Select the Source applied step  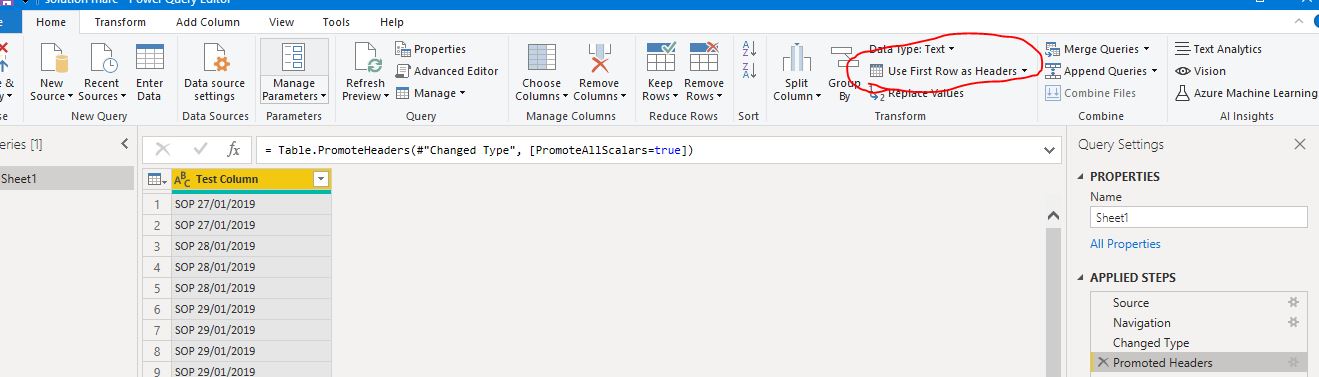click(1199, 302)
